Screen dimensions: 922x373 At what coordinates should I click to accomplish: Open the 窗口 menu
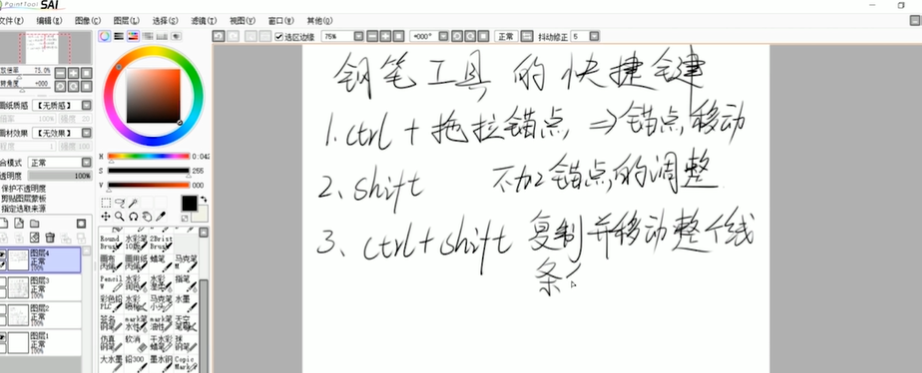click(x=280, y=21)
